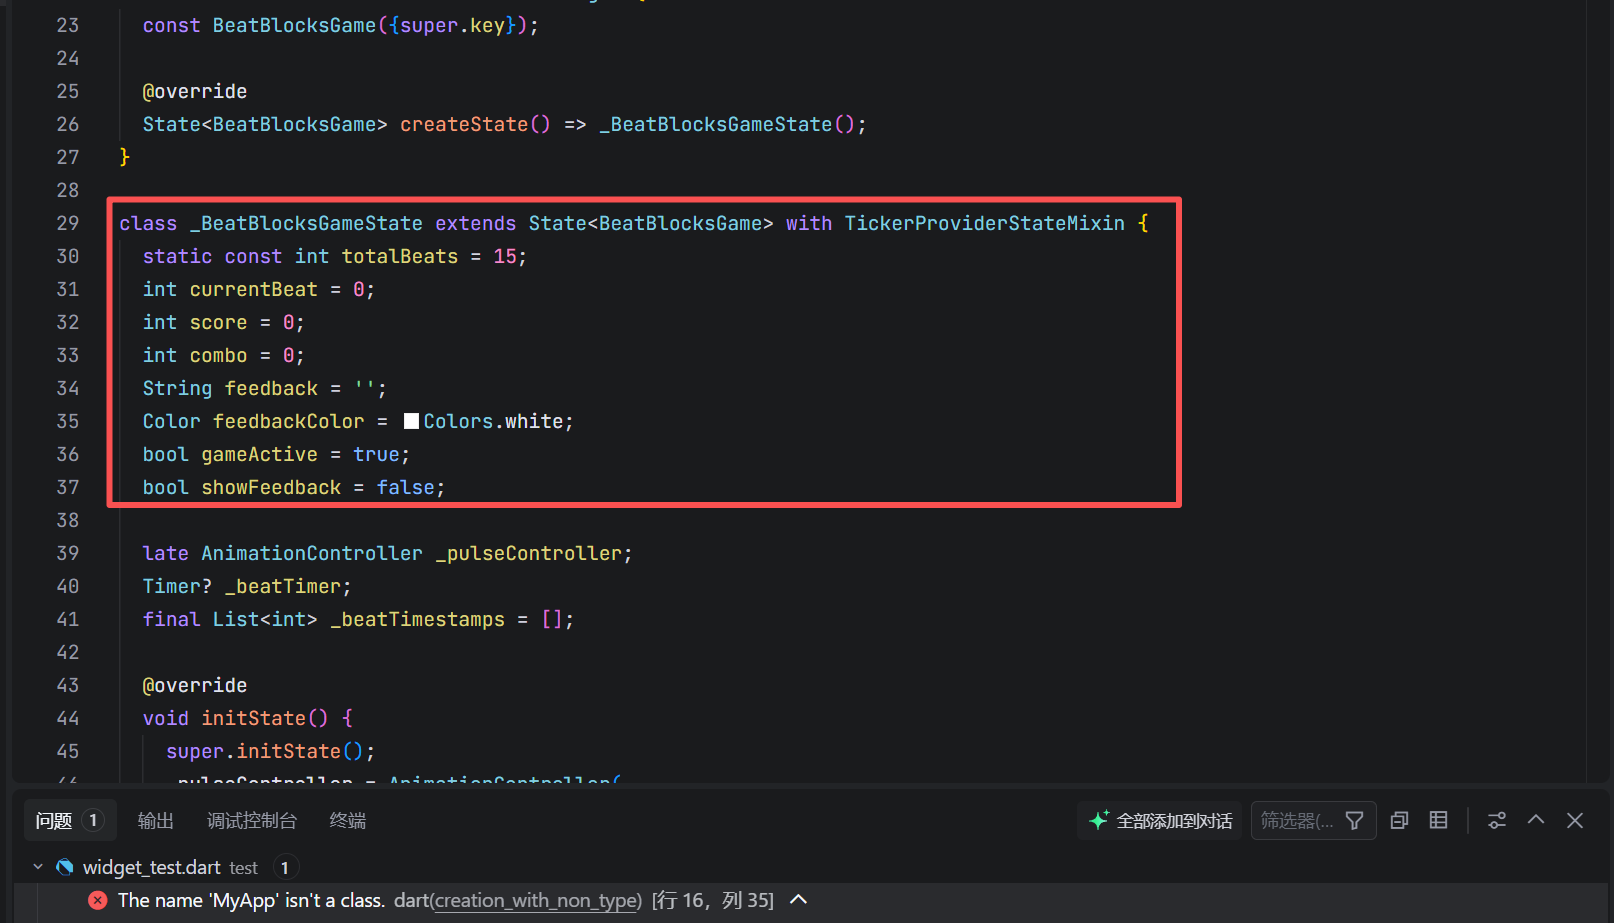Click the 全部添加到对话 button
Image resolution: width=1614 pixels, height=923 pixels.
[1160, 821]
